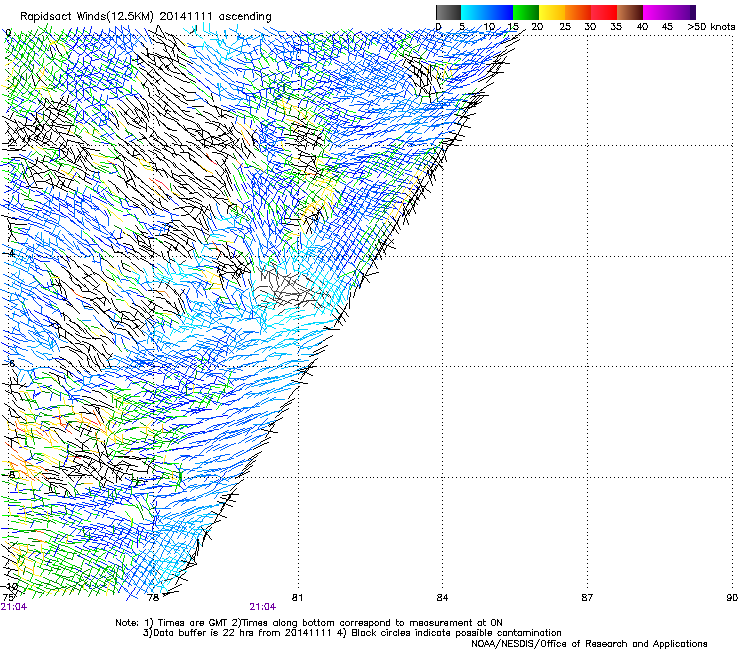Click the blue 10-15 knots legend swatch
Screen dimensions: 740x650
coord(500,12)
